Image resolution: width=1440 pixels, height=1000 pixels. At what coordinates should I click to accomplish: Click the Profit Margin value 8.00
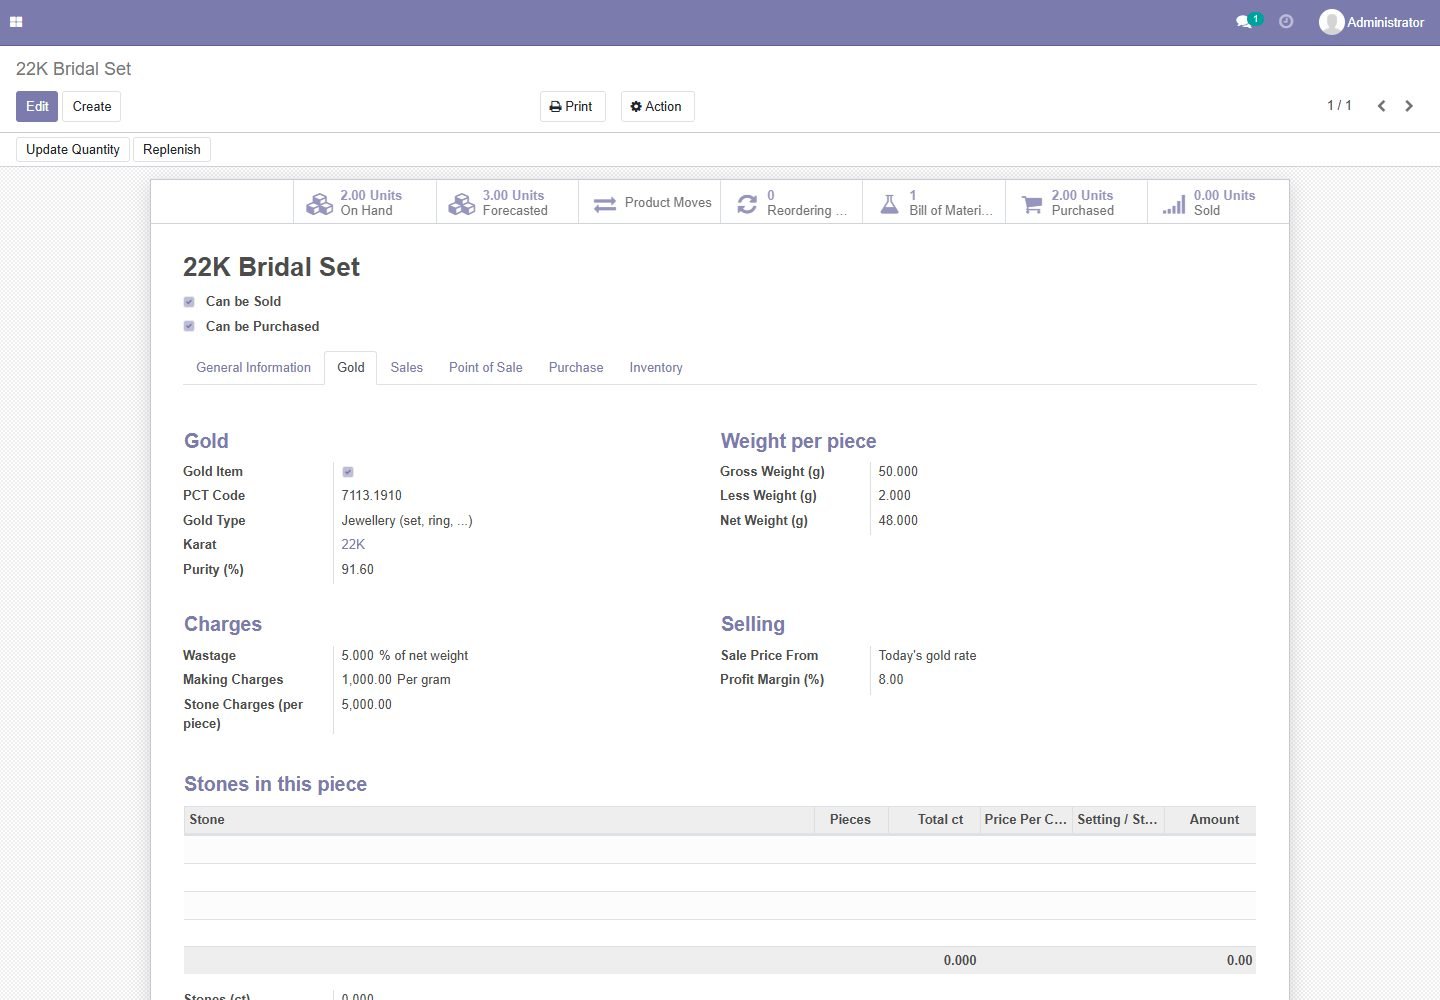[x=891, y=679]
